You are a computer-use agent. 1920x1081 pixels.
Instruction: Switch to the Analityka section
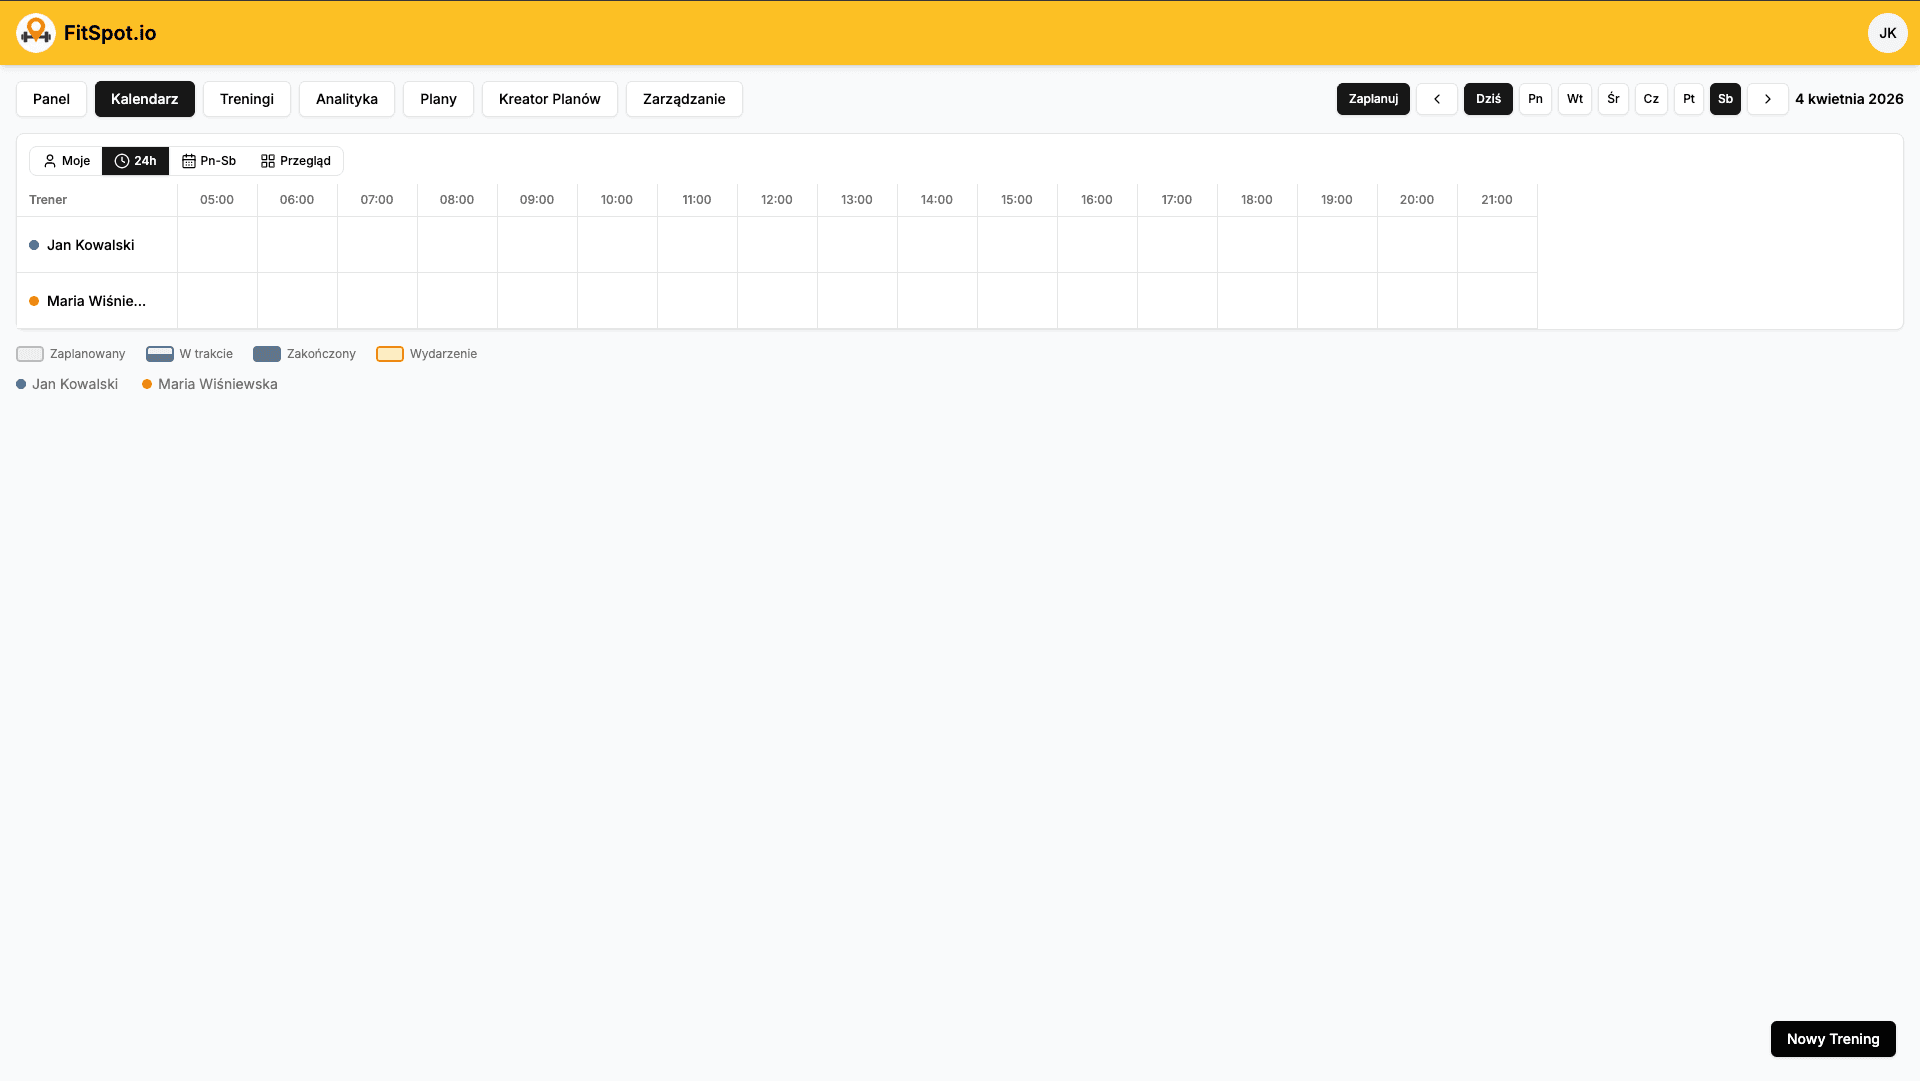346,99
